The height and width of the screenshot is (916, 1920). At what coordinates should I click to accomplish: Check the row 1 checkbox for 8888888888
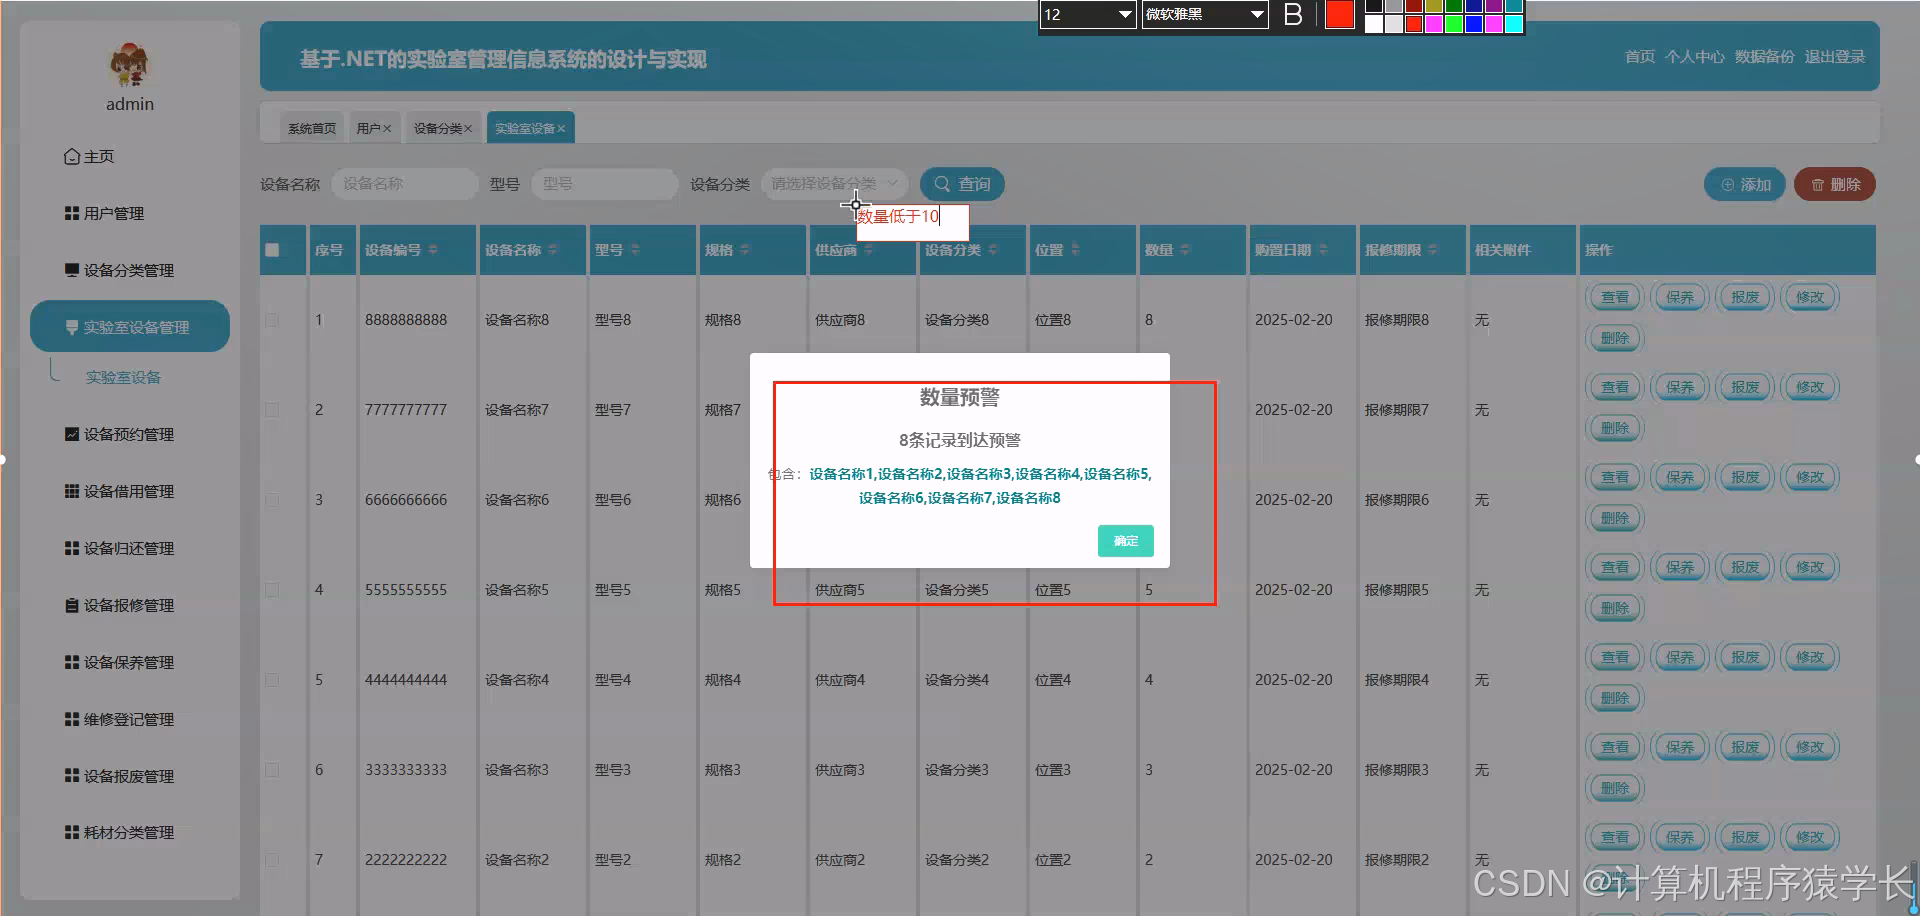pyautogui.click(x=272, y=320)
